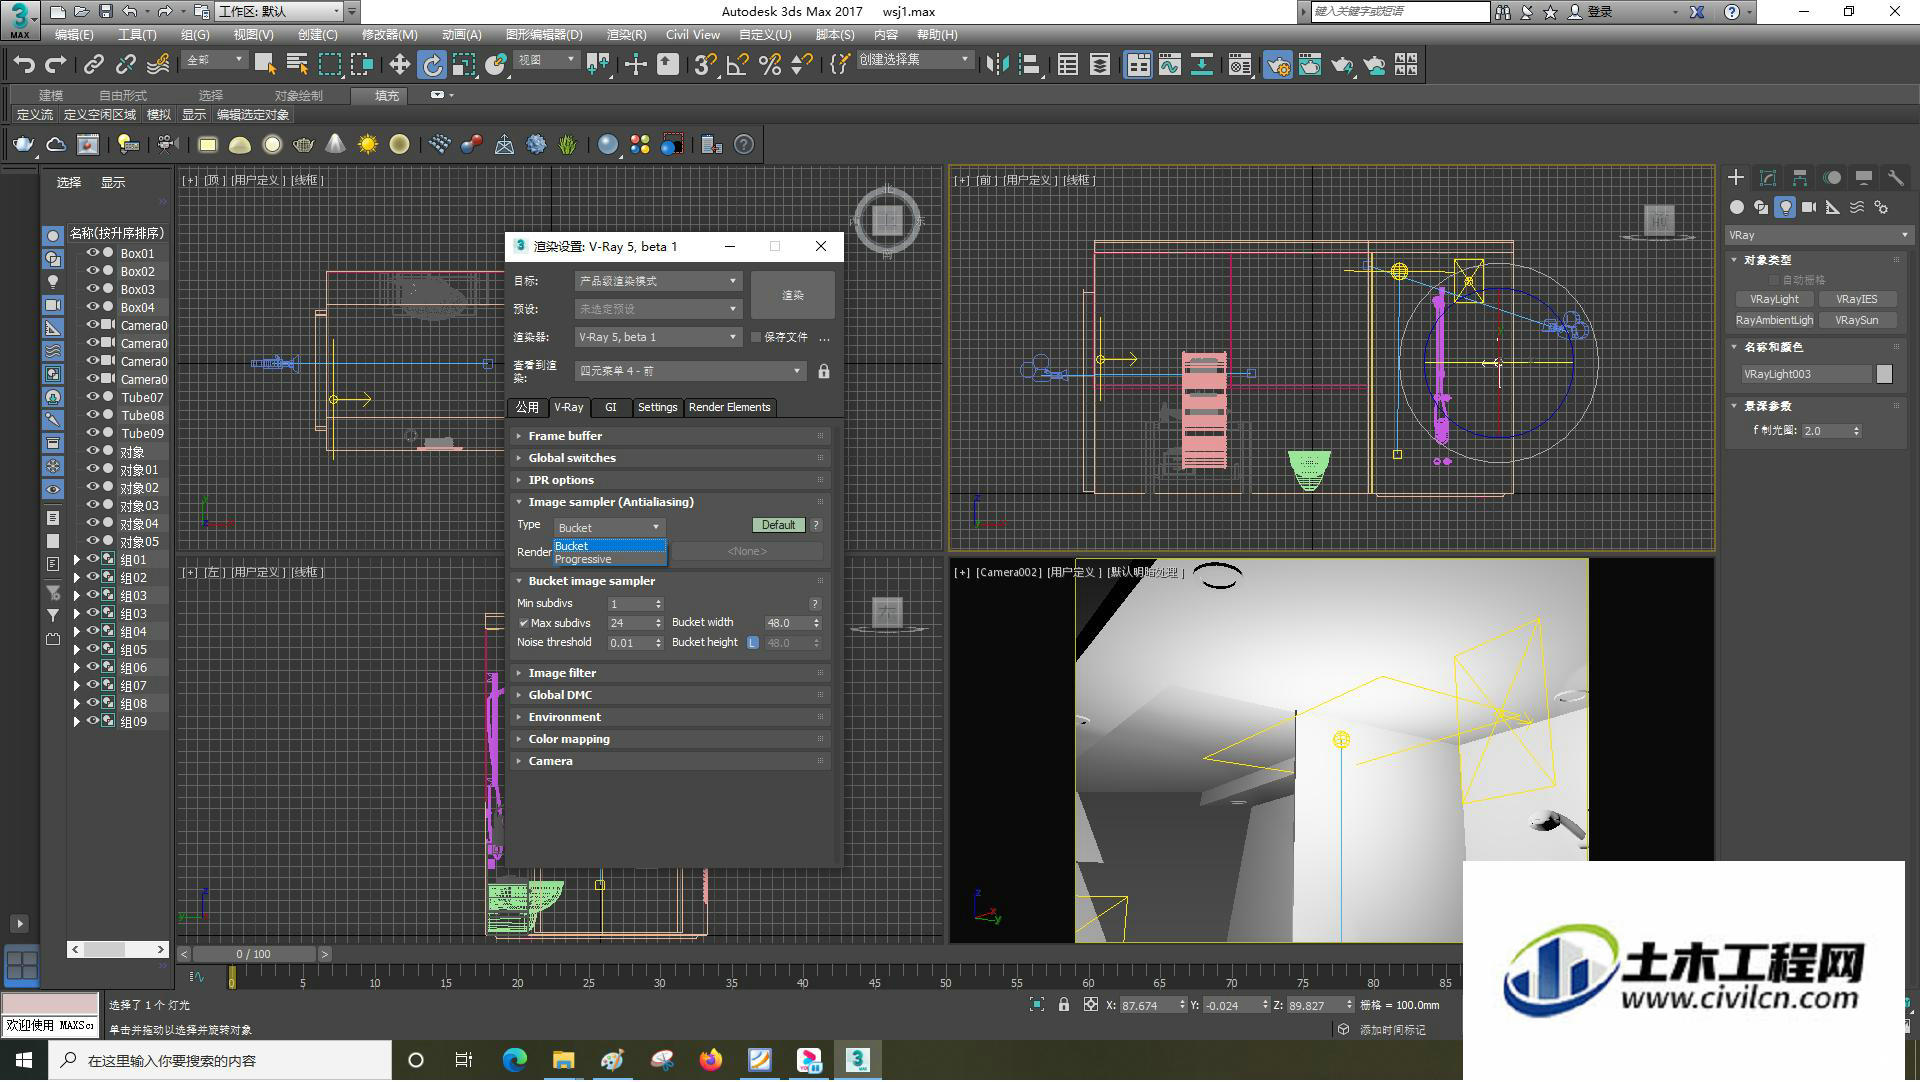Open the VRay light category dropdown
The height and width of the screenshot is (1082, 1920).
pyautogui.click(x=1819, y=235)
